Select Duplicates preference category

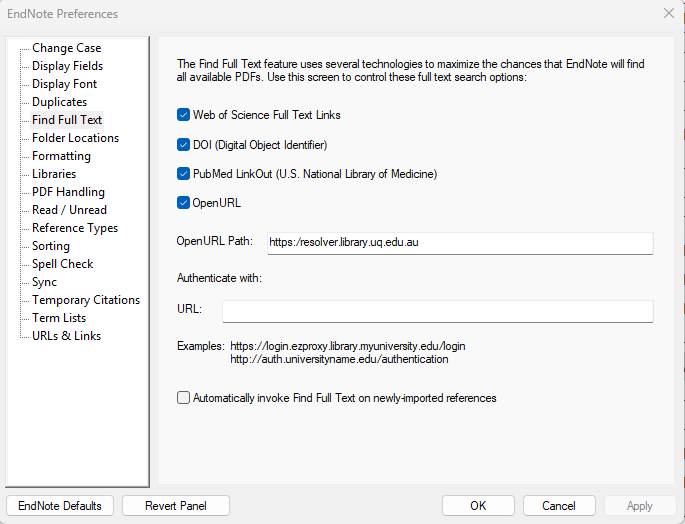59,102
